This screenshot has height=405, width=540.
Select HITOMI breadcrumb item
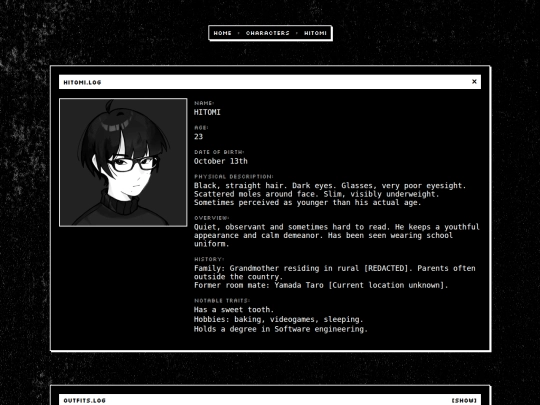(315, 33)
